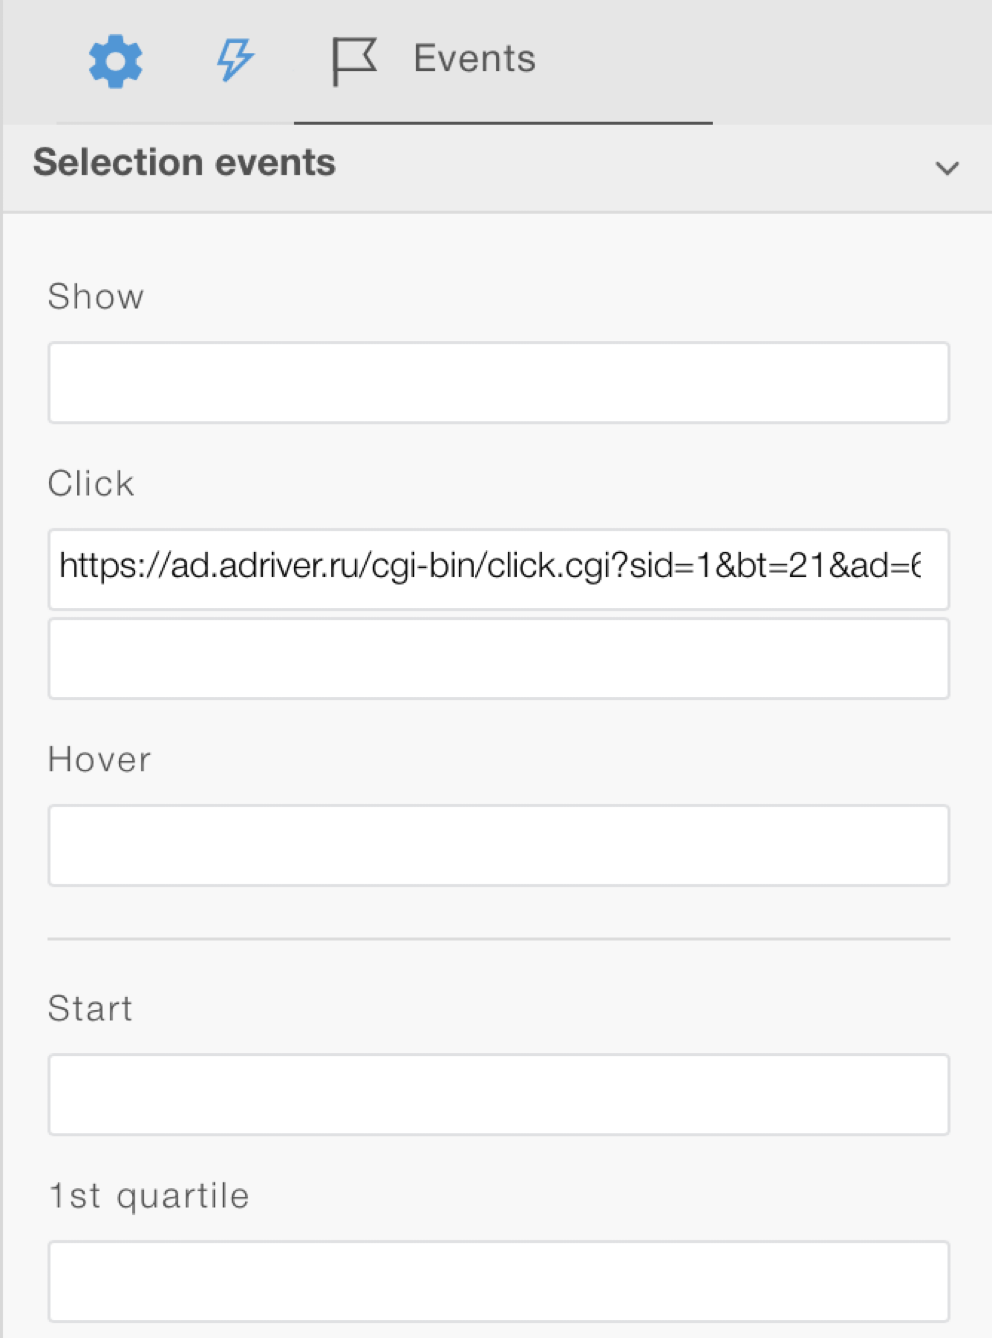Select the Events tab label

(474, 59)
